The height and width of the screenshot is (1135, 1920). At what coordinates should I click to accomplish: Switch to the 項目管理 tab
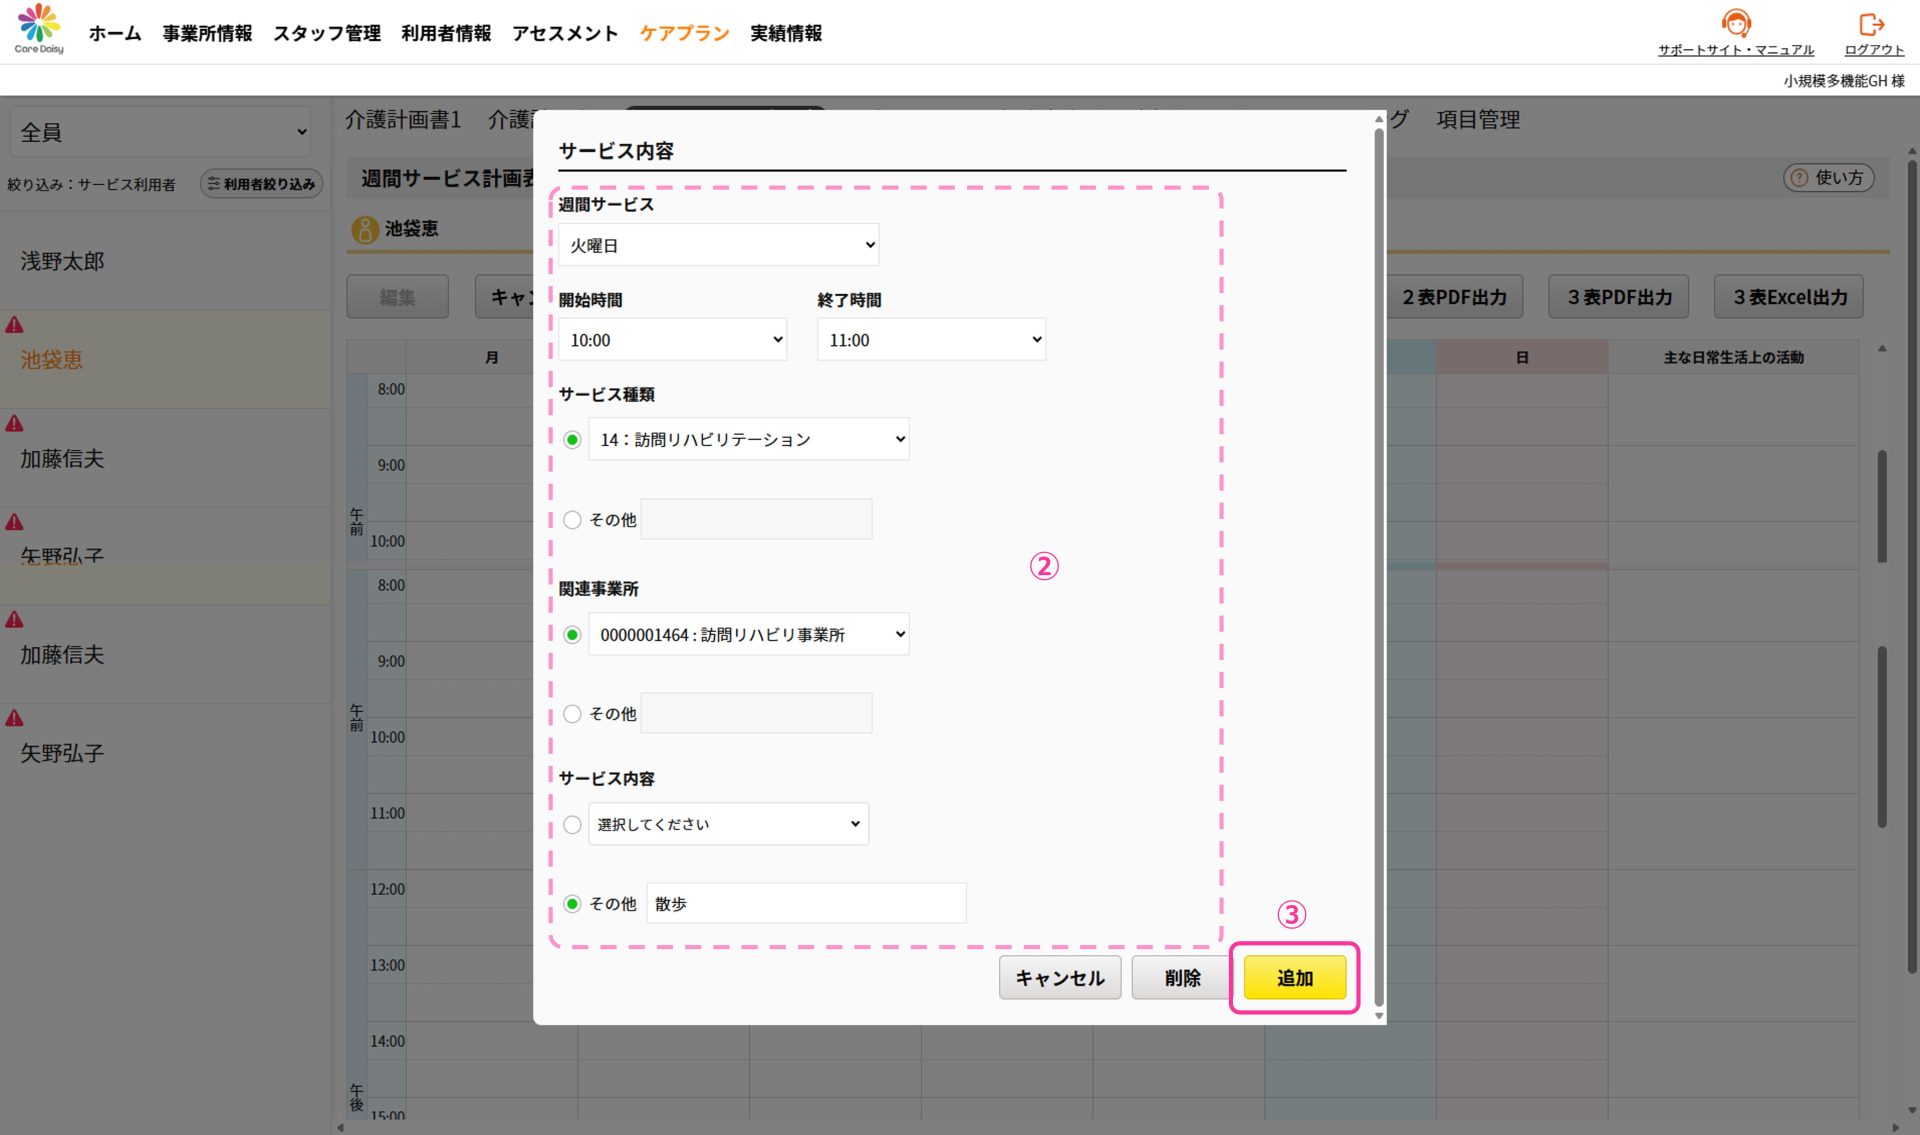point(1477,120)
